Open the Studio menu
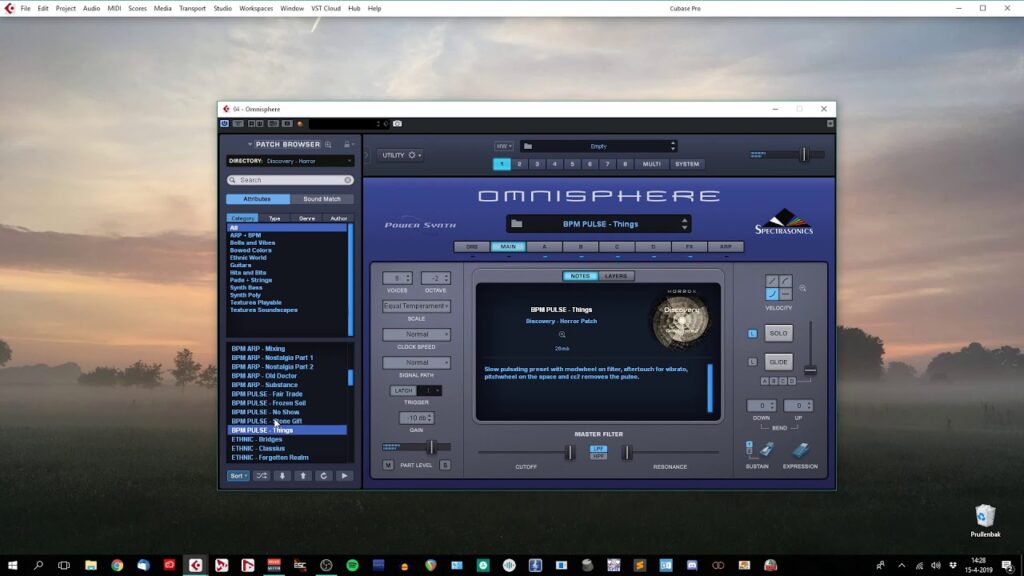This screenshot has height=576, width=1024. coord(222,8)
